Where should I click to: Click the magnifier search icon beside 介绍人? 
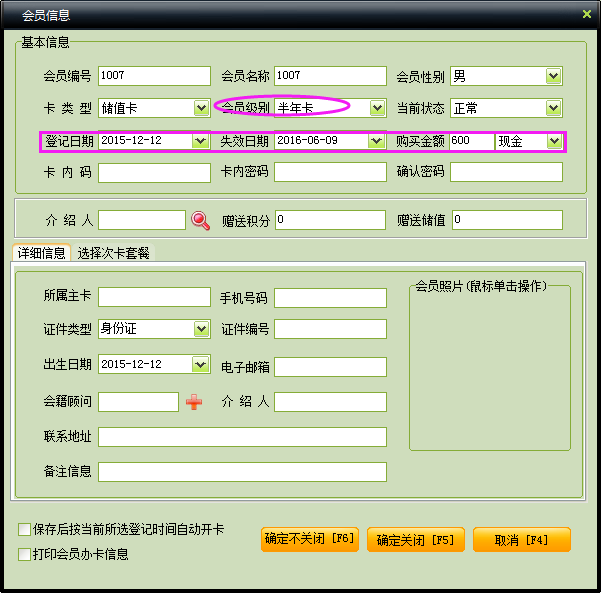click(x=200, y=220)
